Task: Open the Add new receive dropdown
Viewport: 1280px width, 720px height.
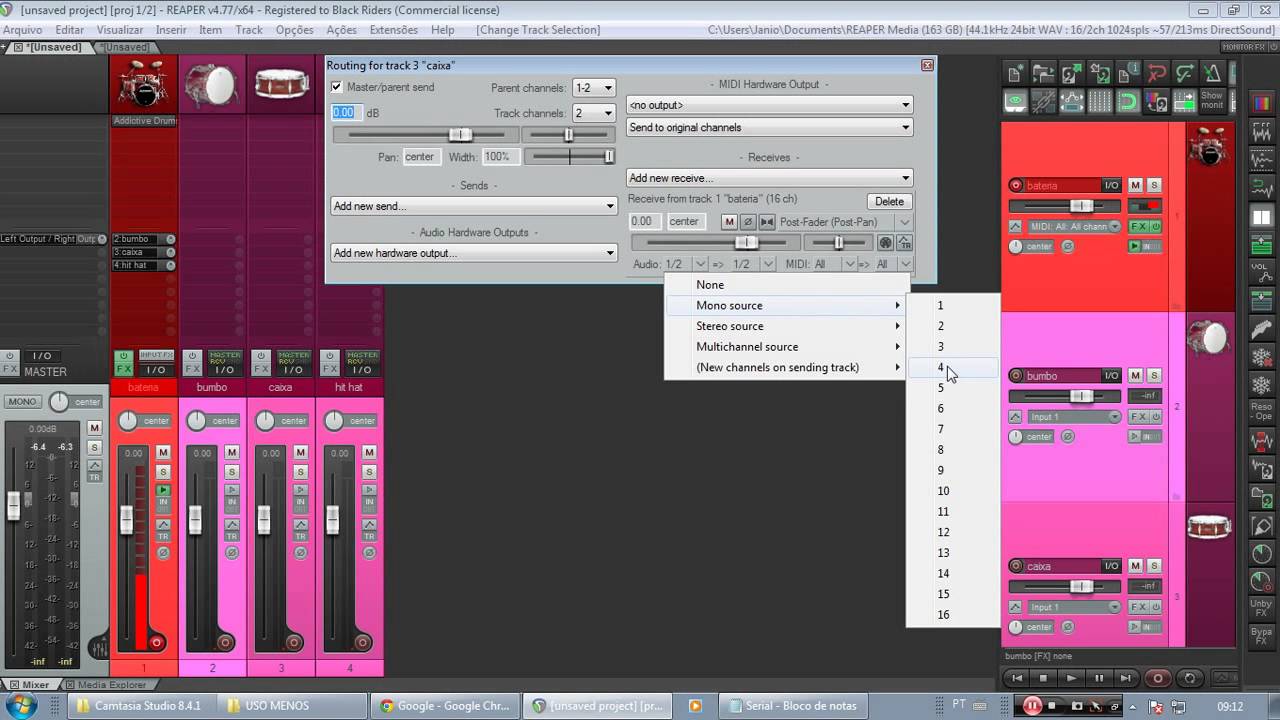Action: click(769, 178)
